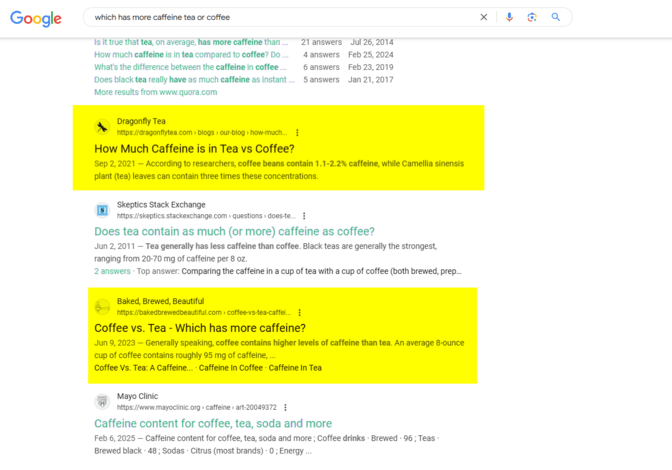Click the 'Baked, Brewed, Beautiful' site name
Screen dimensions: 672x470
pos(160,301)
